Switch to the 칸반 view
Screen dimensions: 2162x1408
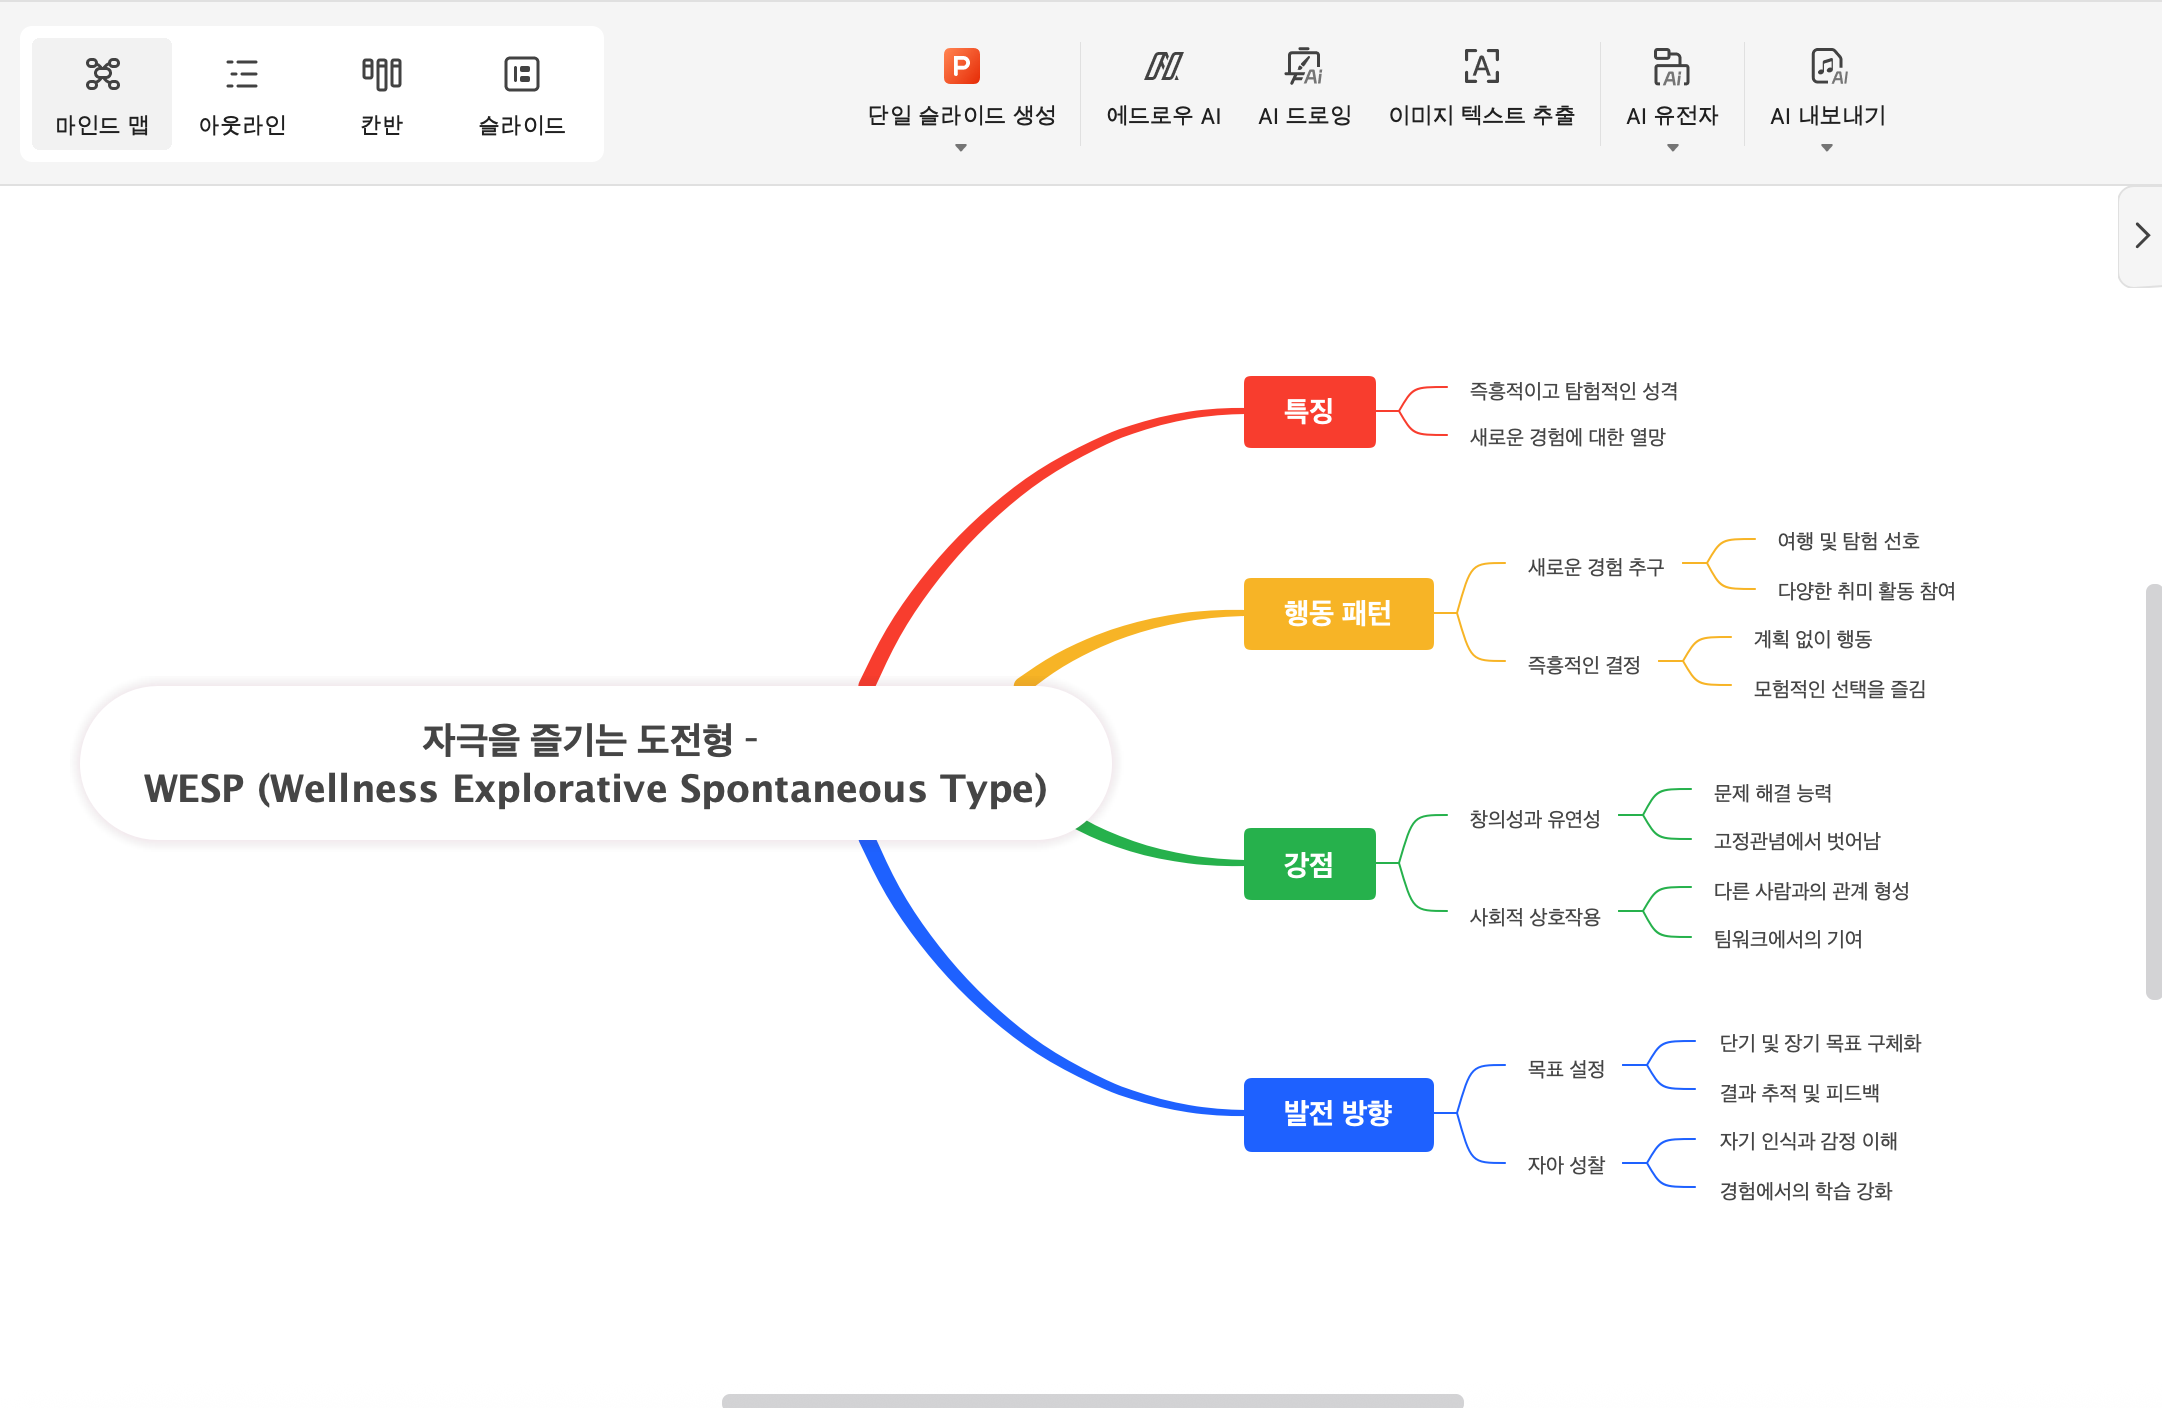382,94
